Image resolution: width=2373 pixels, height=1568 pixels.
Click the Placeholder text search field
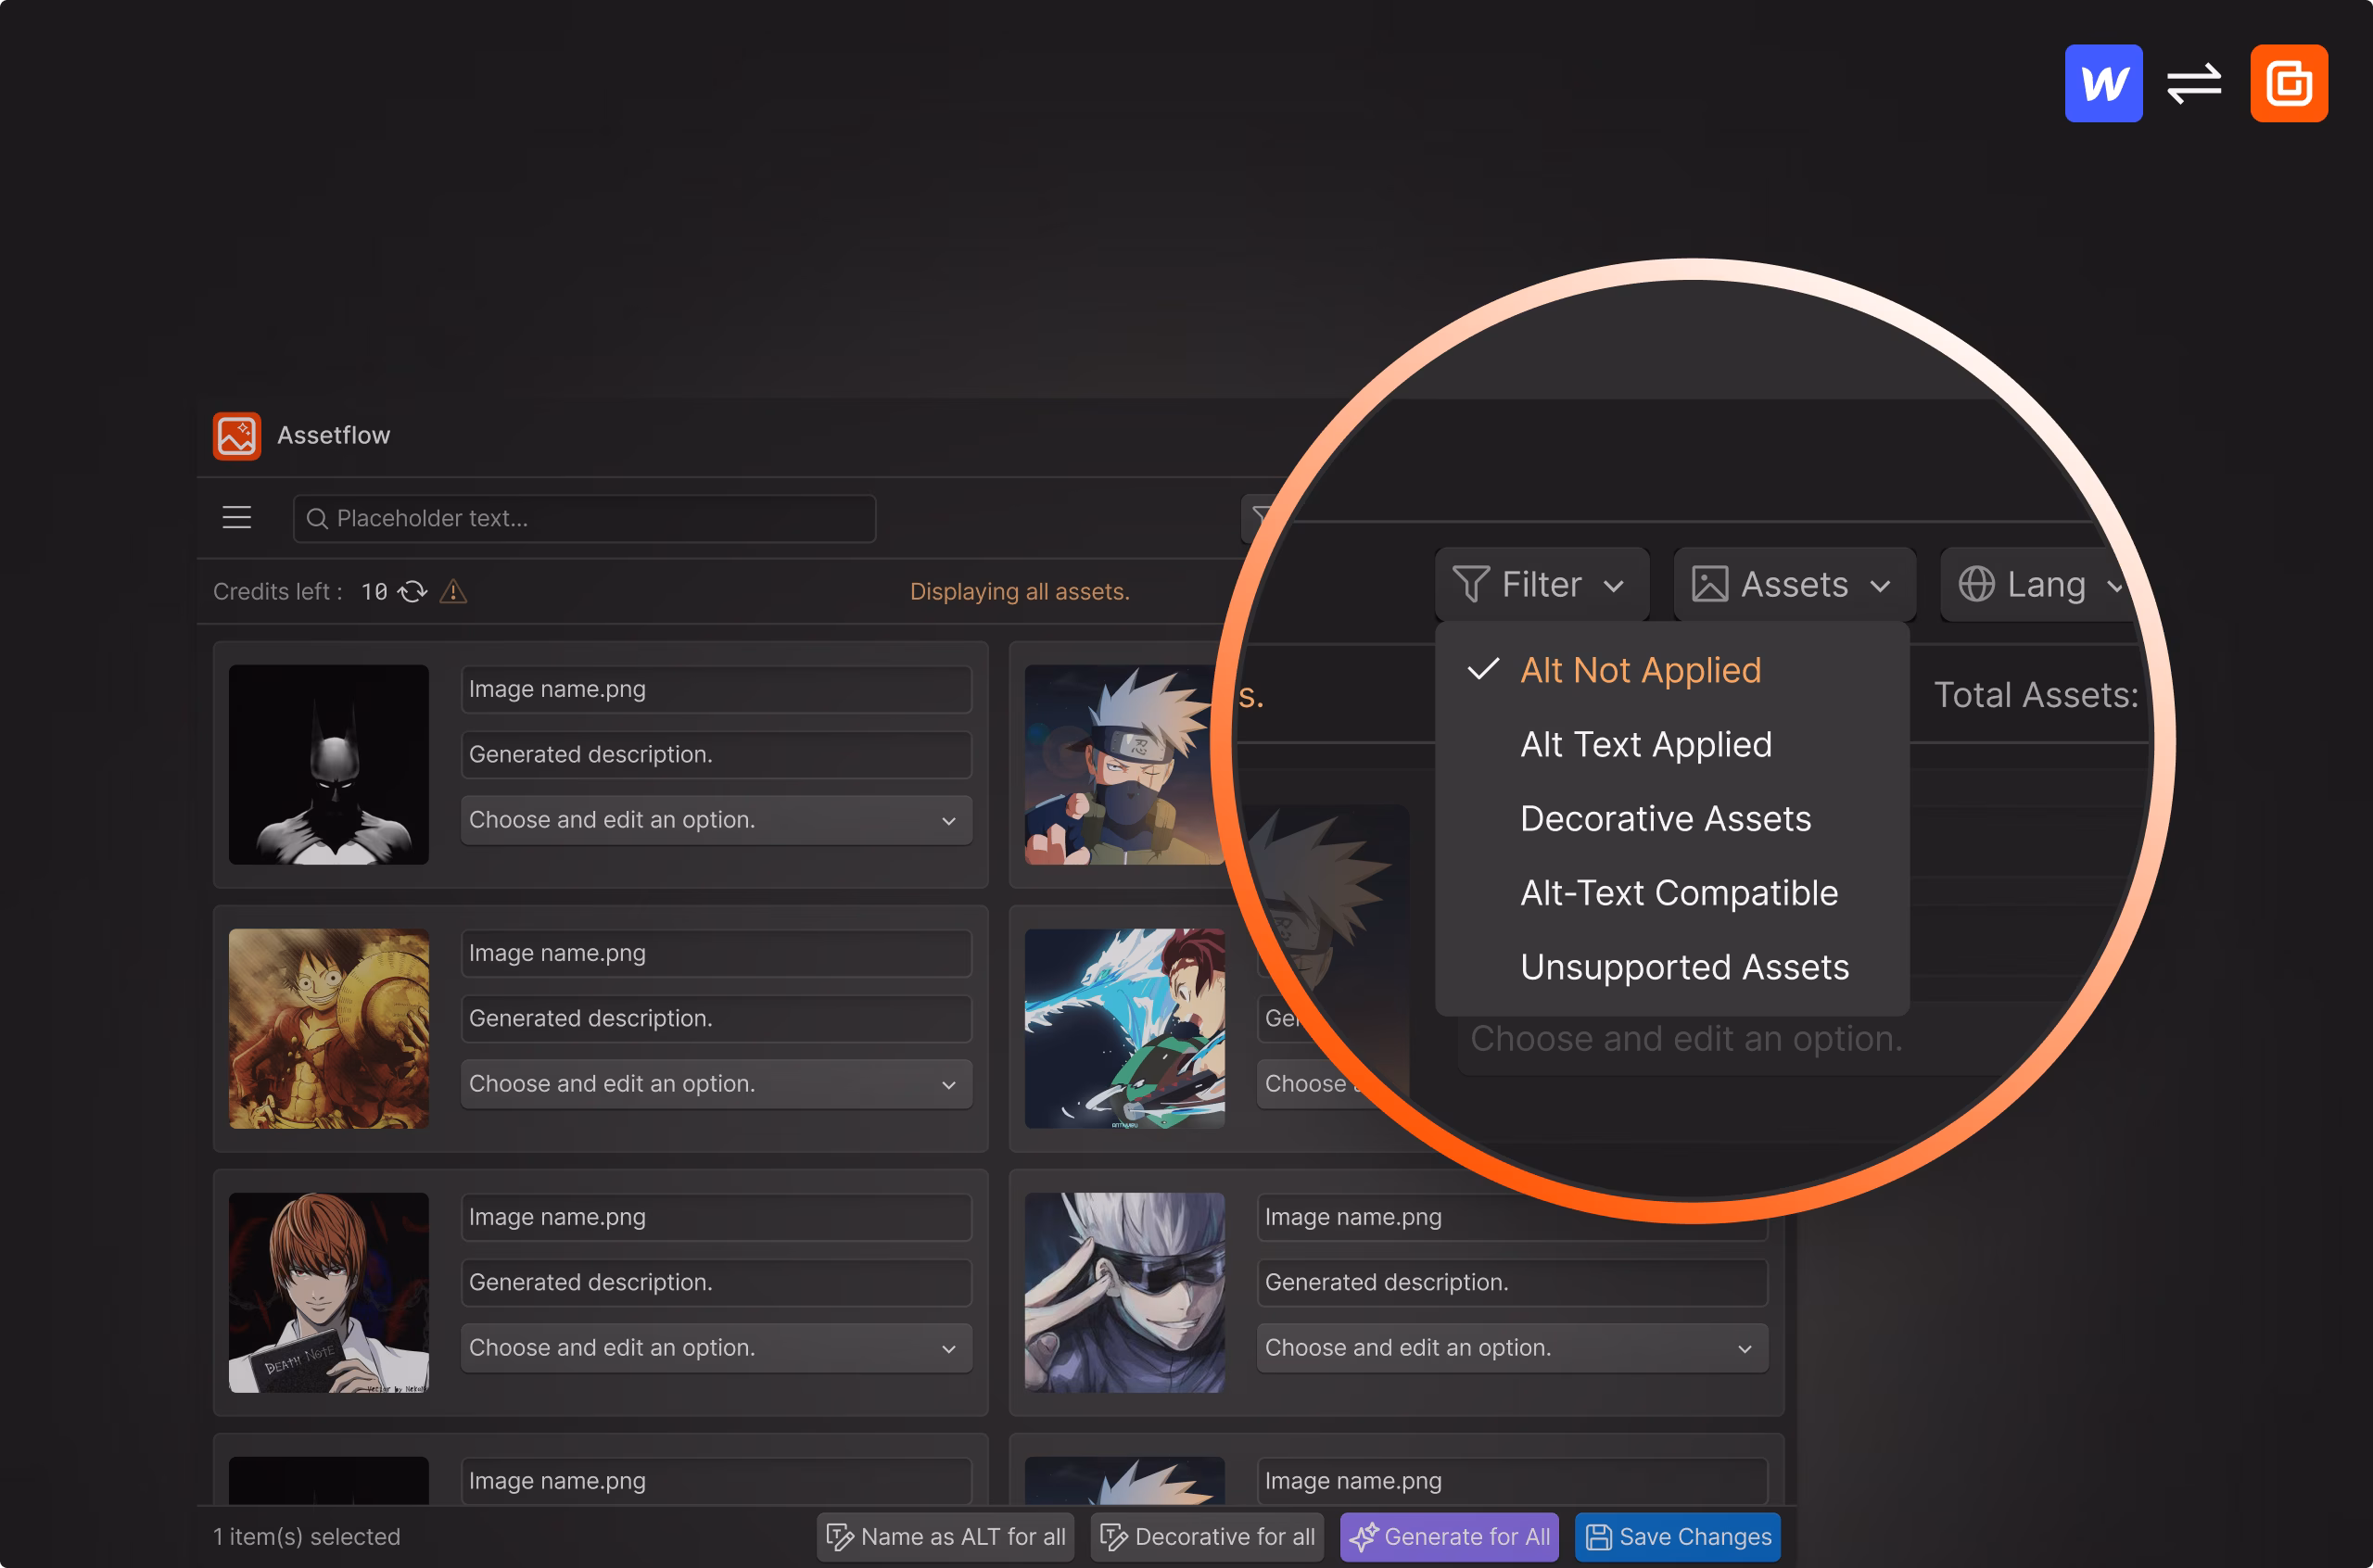coord(584,518)
